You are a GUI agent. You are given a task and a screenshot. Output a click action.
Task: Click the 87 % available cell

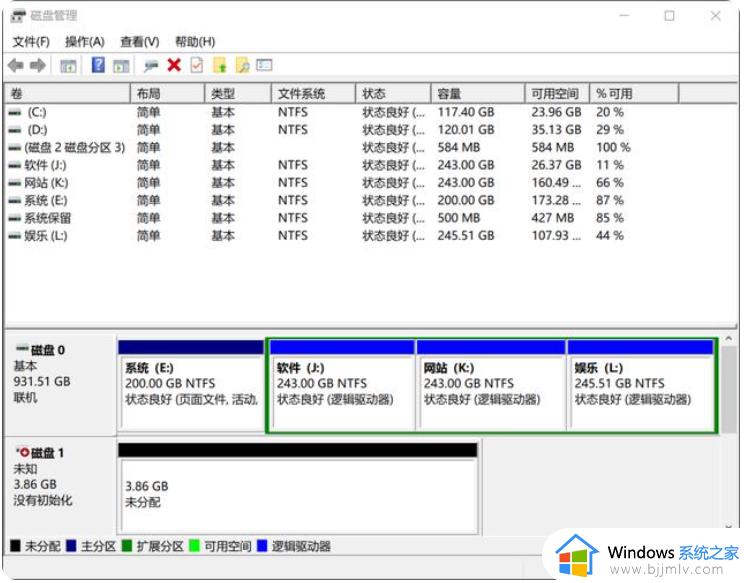[610, 201]
